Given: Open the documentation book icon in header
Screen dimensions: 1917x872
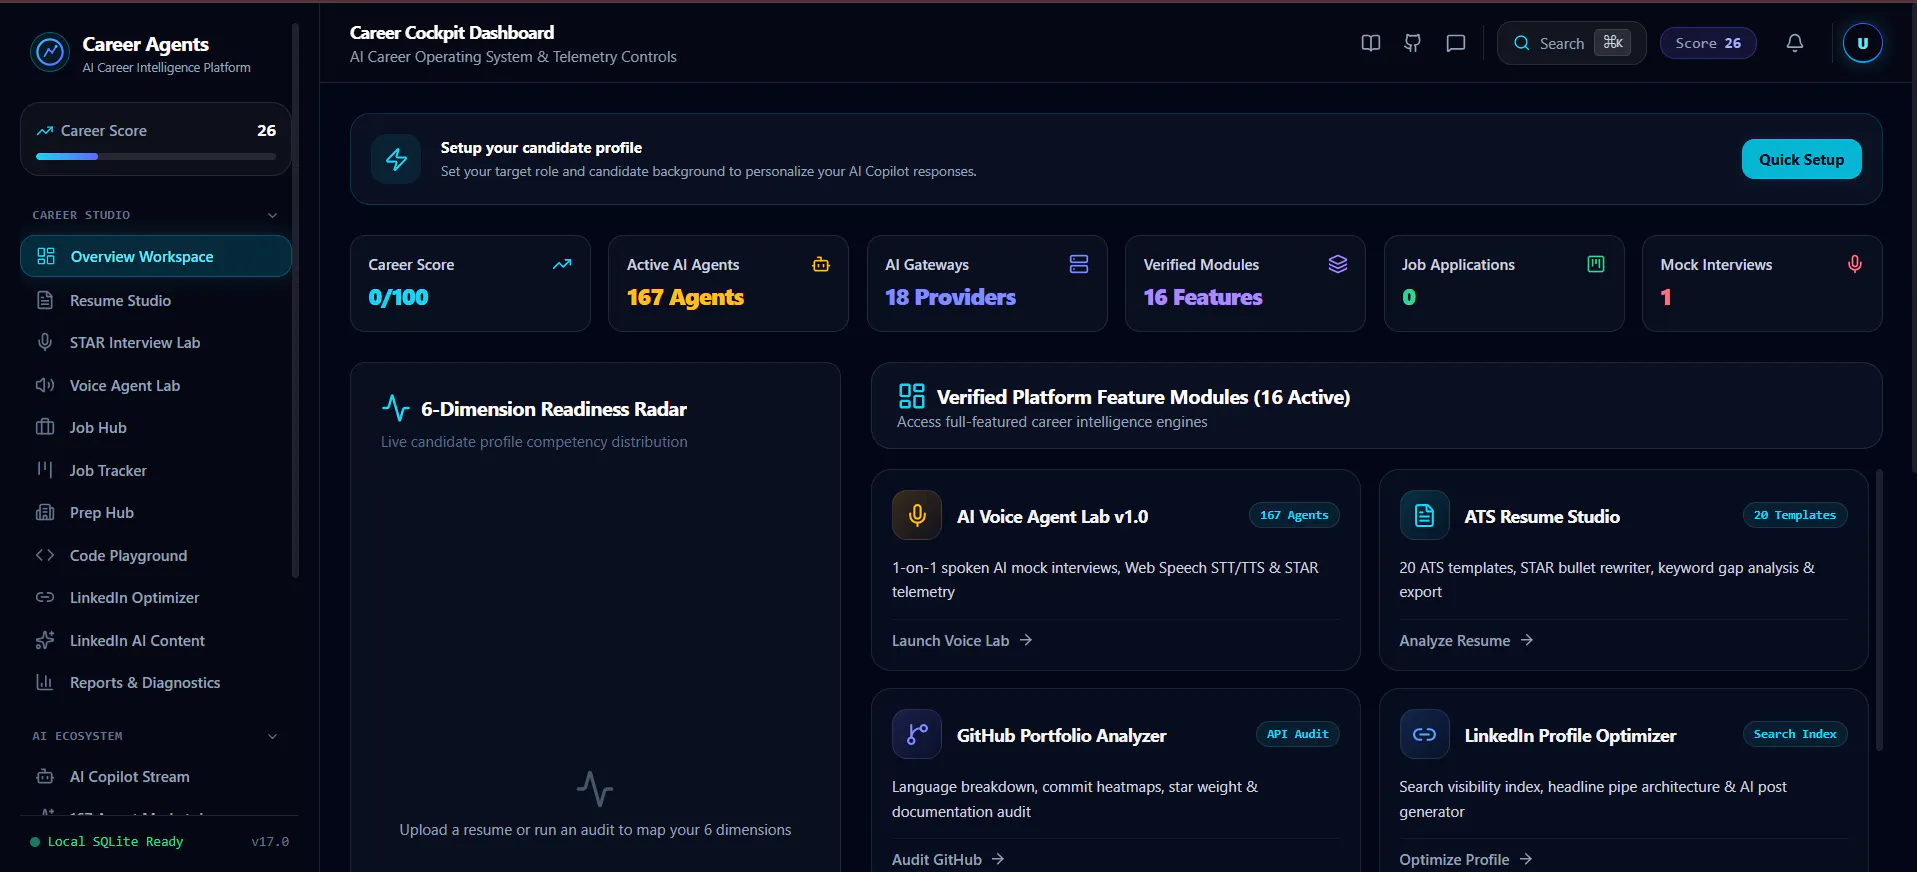Looking at the screenshot, I should [x=1371, y=43].
